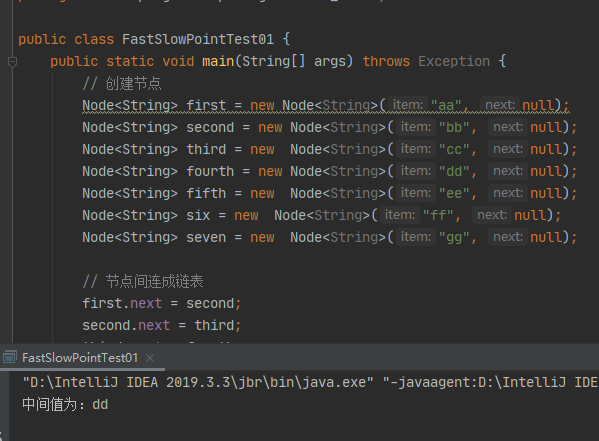Image resolution: width=599 pixels, height=441 pixels.
Task: Click the Exception type in the throws clause
Action: point(454,62)
